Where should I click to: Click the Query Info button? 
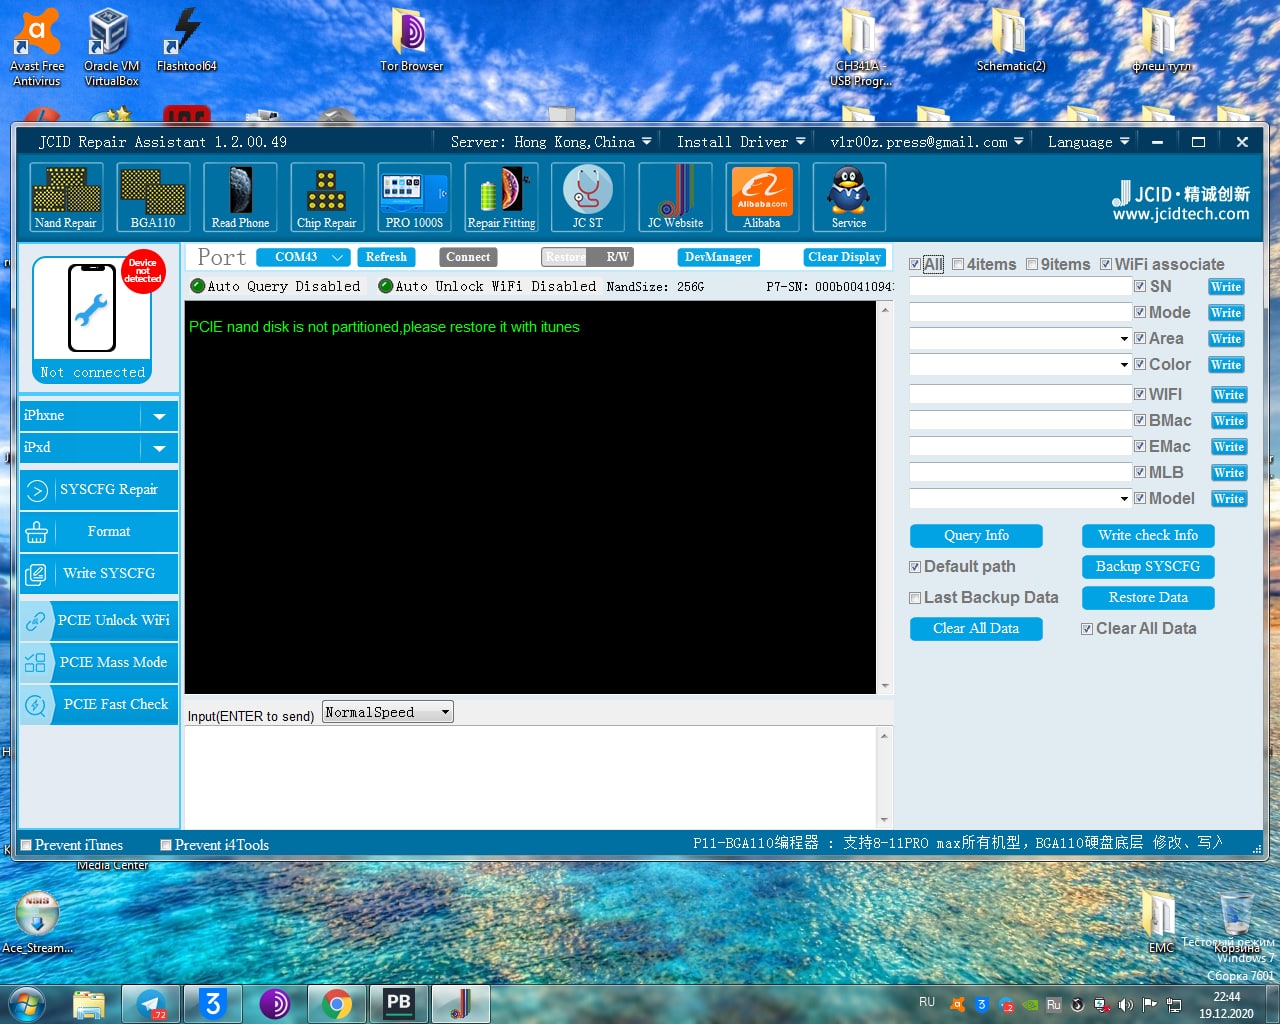pos(976,536)
